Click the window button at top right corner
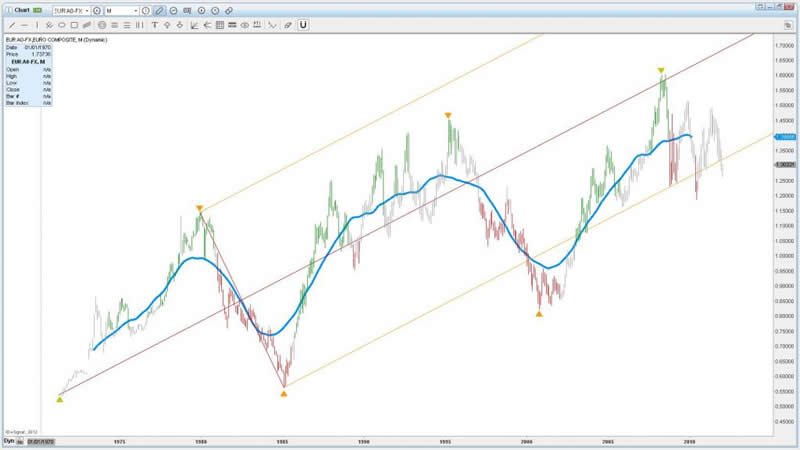Image resolution: width=800 pixels, height=450 pixels. pos(789,24)
